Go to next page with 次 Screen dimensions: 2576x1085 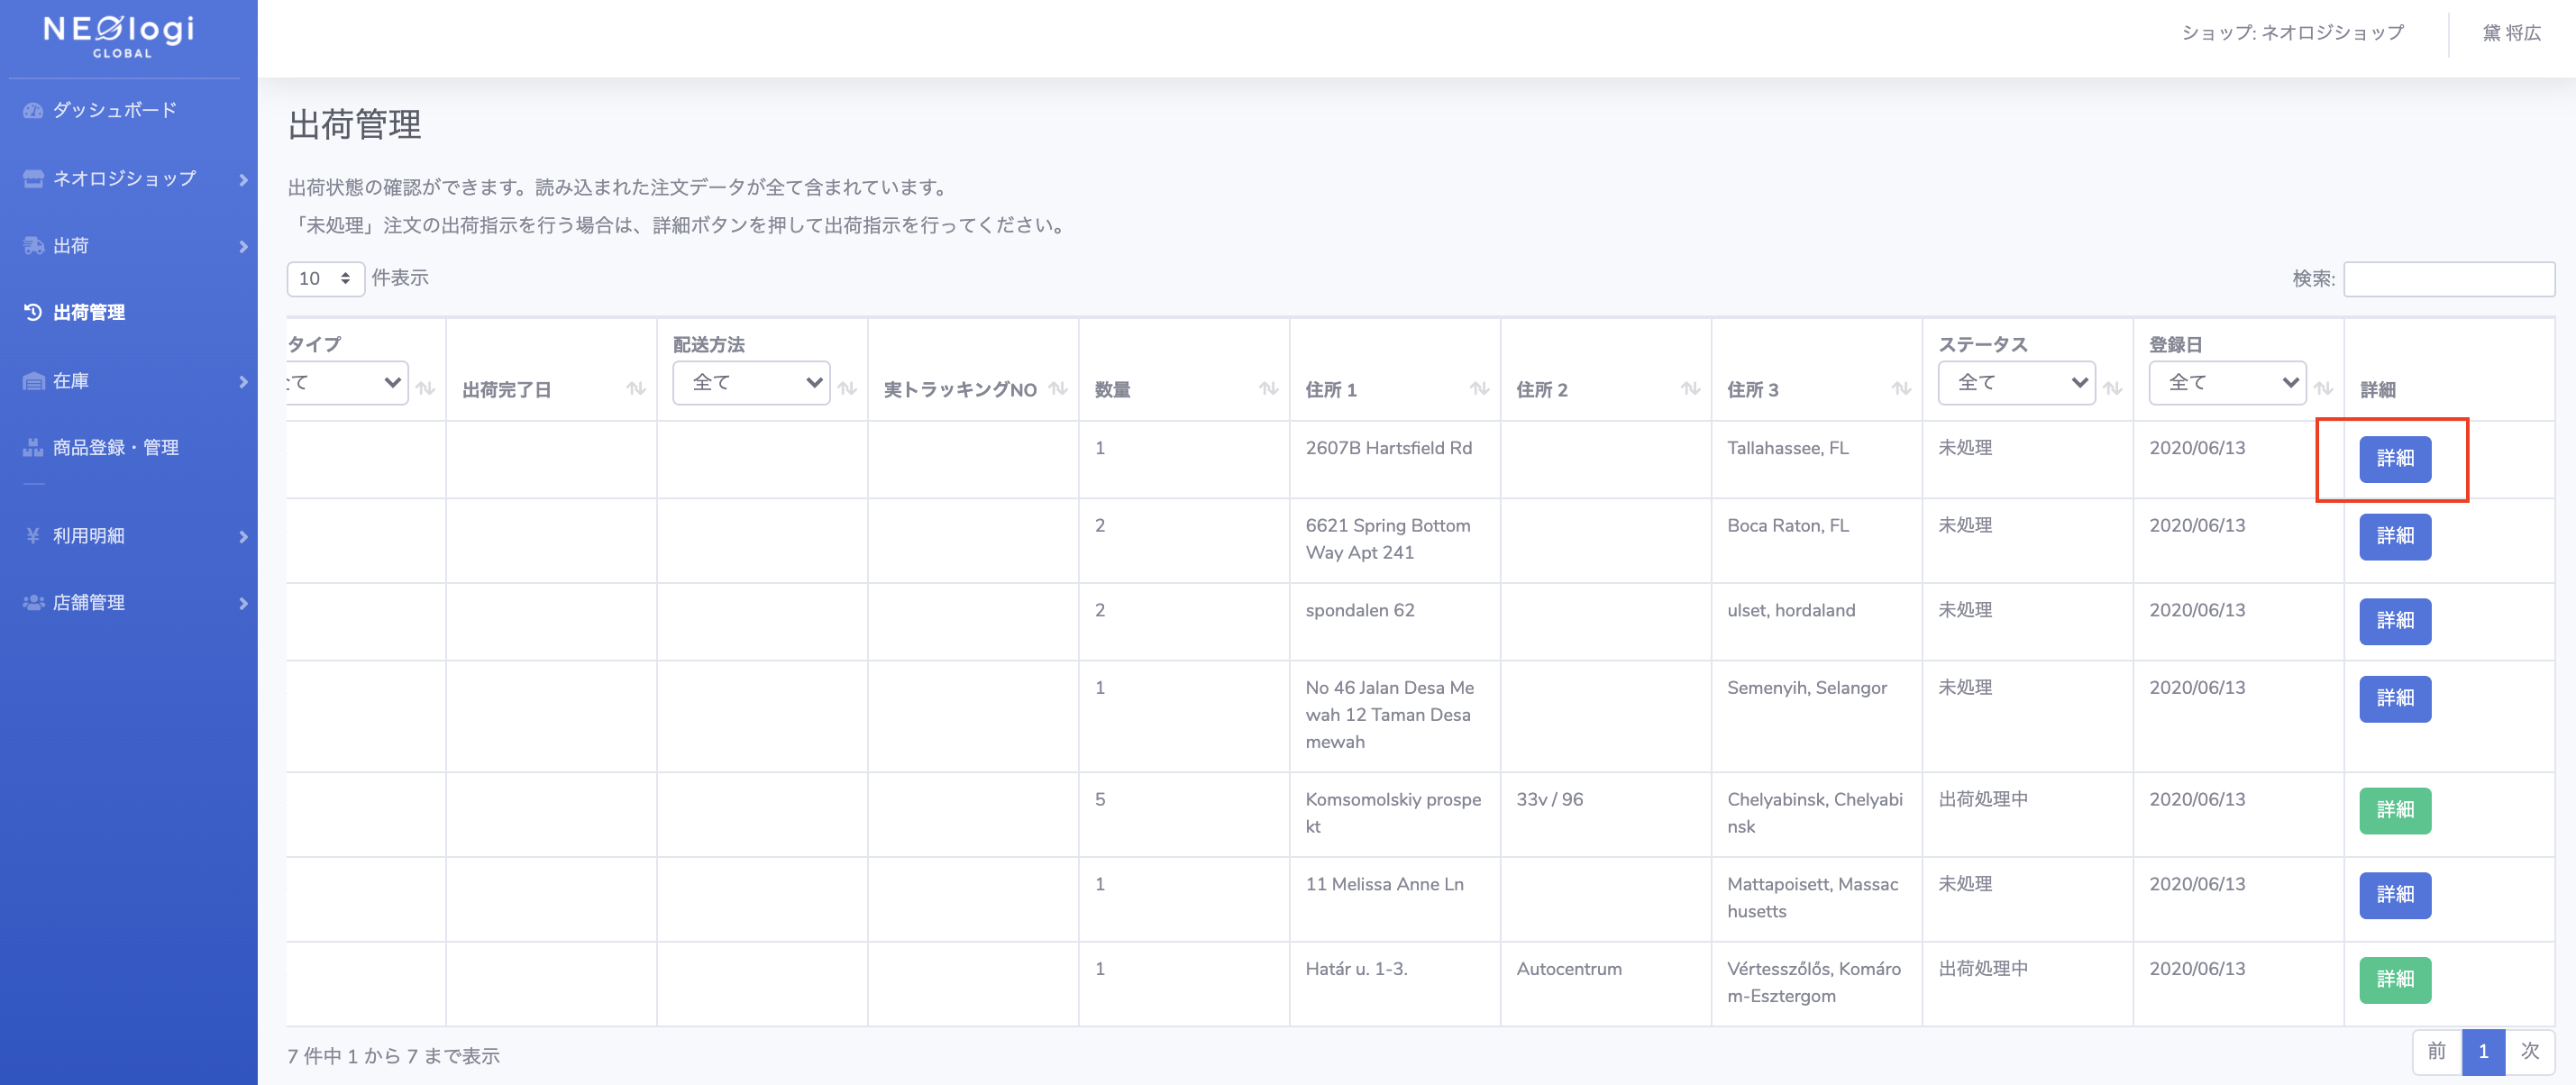[x=2529, y=1051]
